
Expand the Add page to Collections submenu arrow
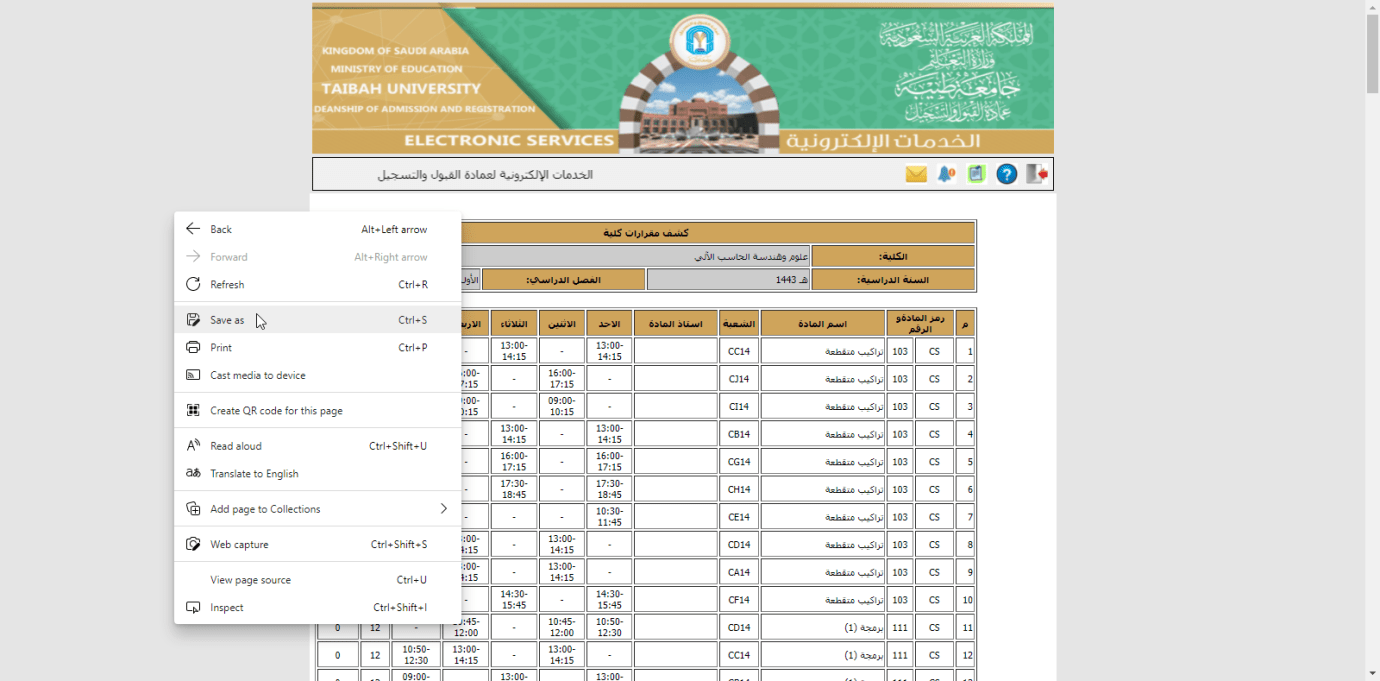tap(443, 509)
